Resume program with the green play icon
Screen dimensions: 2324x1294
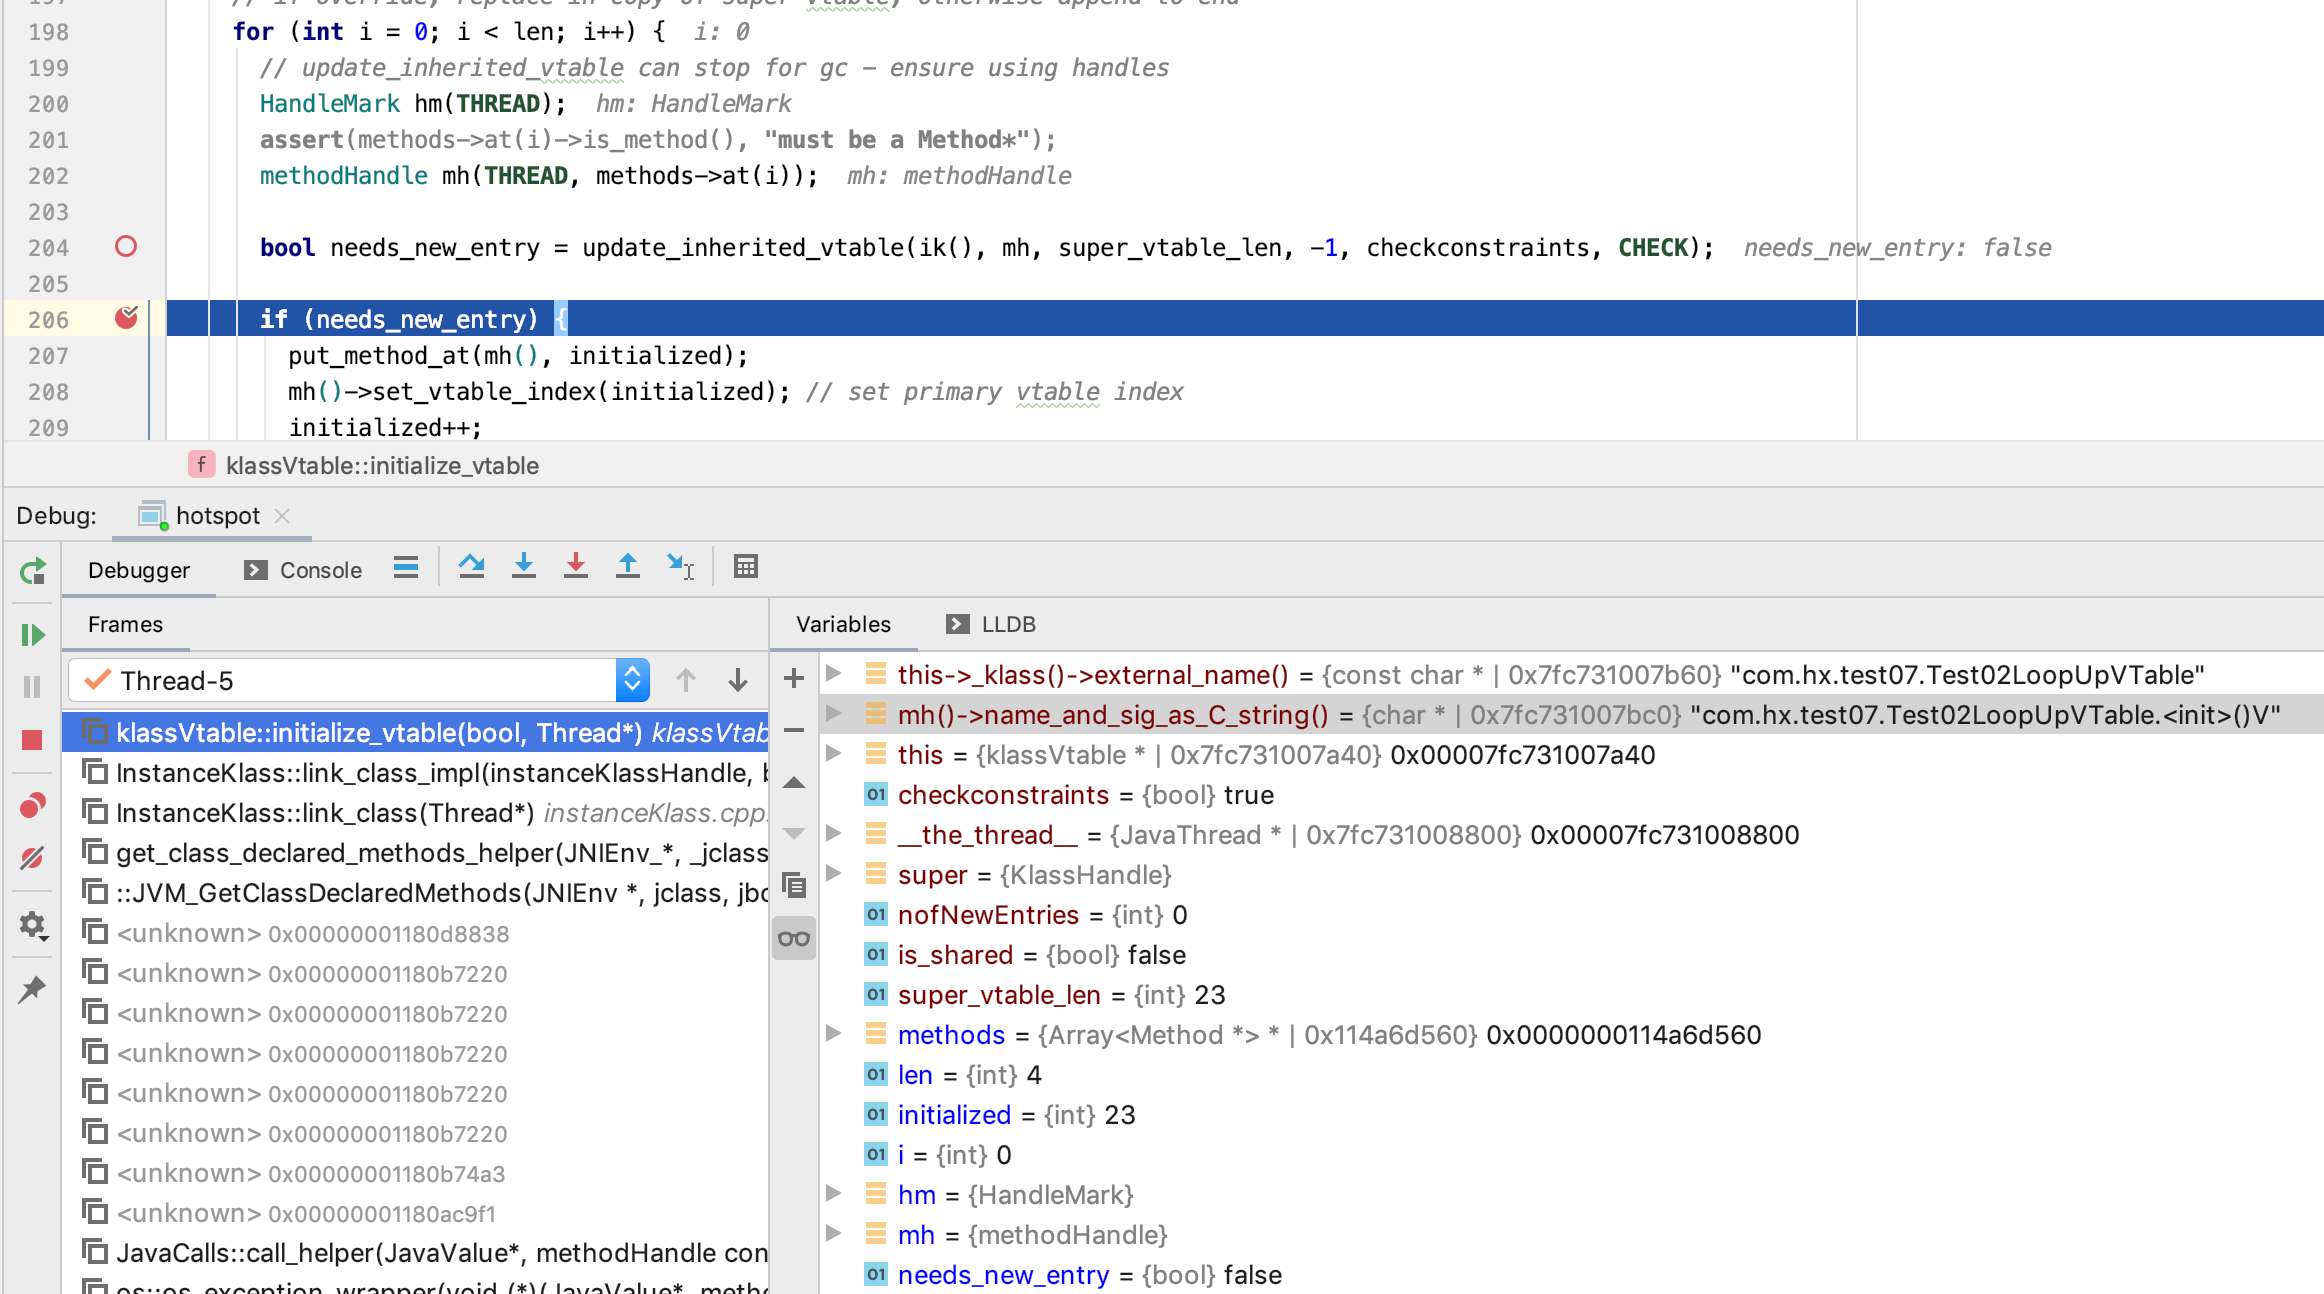[x=32, y=635]
